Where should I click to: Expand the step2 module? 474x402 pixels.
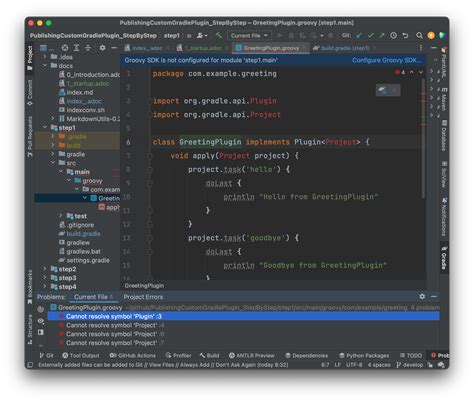coord(45,269)
